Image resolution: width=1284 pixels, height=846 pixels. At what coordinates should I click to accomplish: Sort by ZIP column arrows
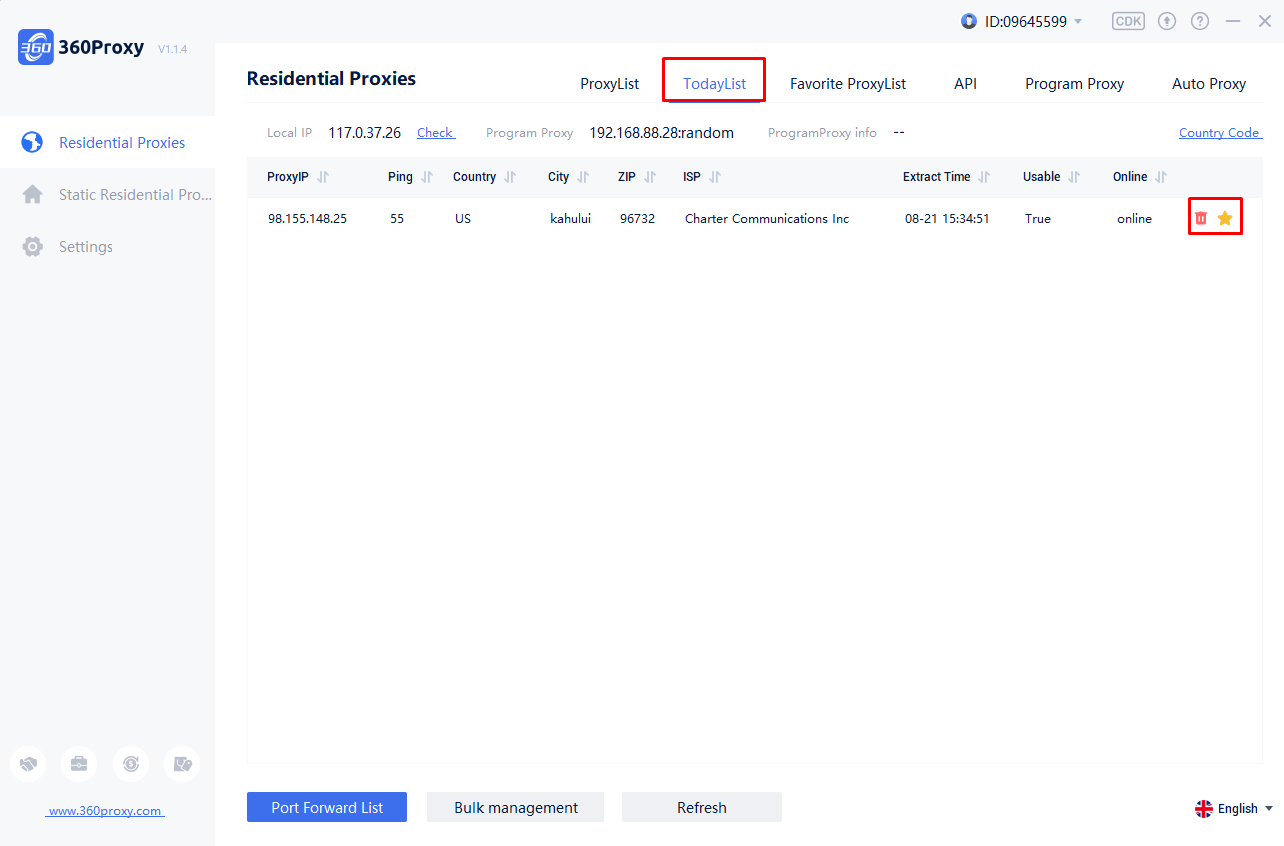tap(649, 177)
